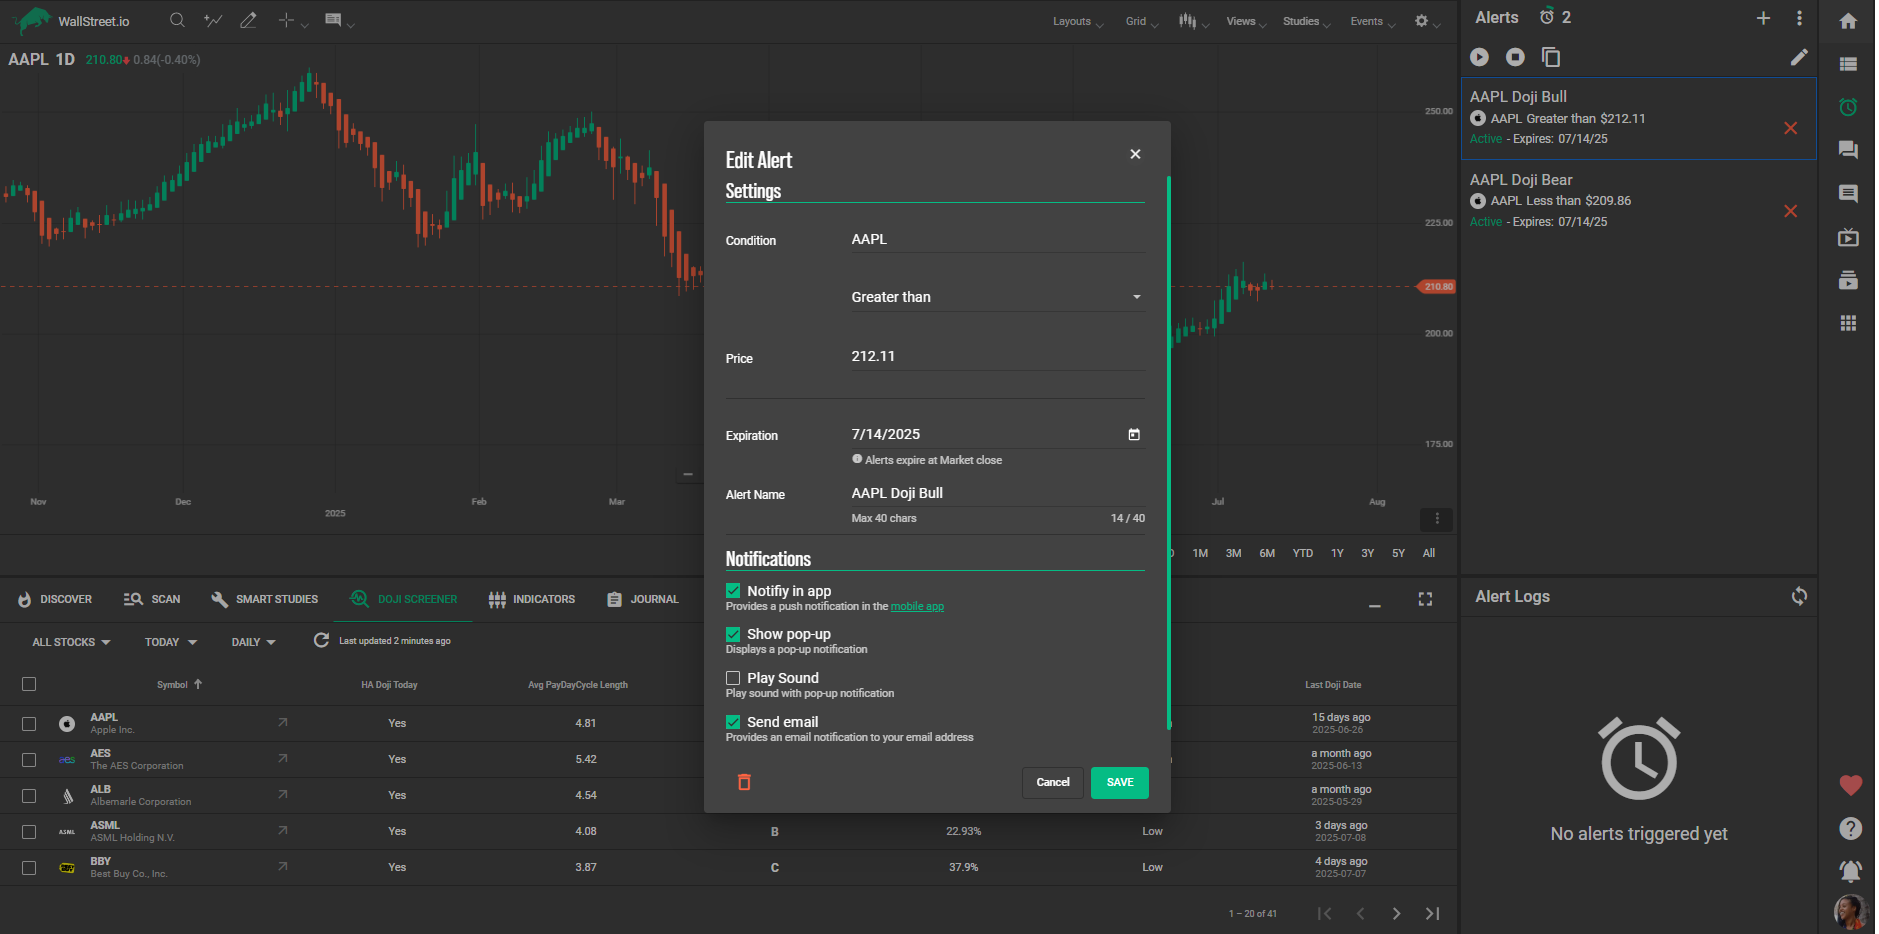
Task: Switch to the JOURNAL tab
Action: pos(643,599)
